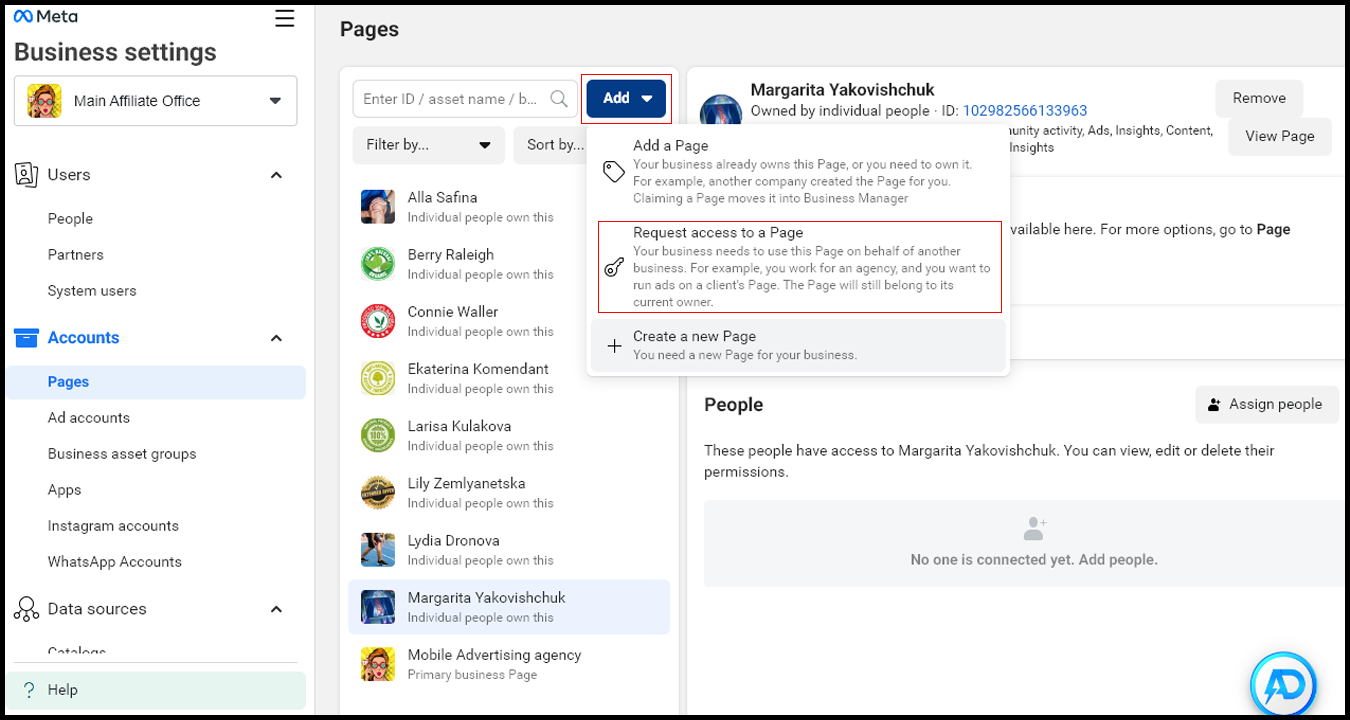Click the blue AD floating logo icon
Image resolution: width=1350 pixels, height=720 pixels.
pos(1283,685)
